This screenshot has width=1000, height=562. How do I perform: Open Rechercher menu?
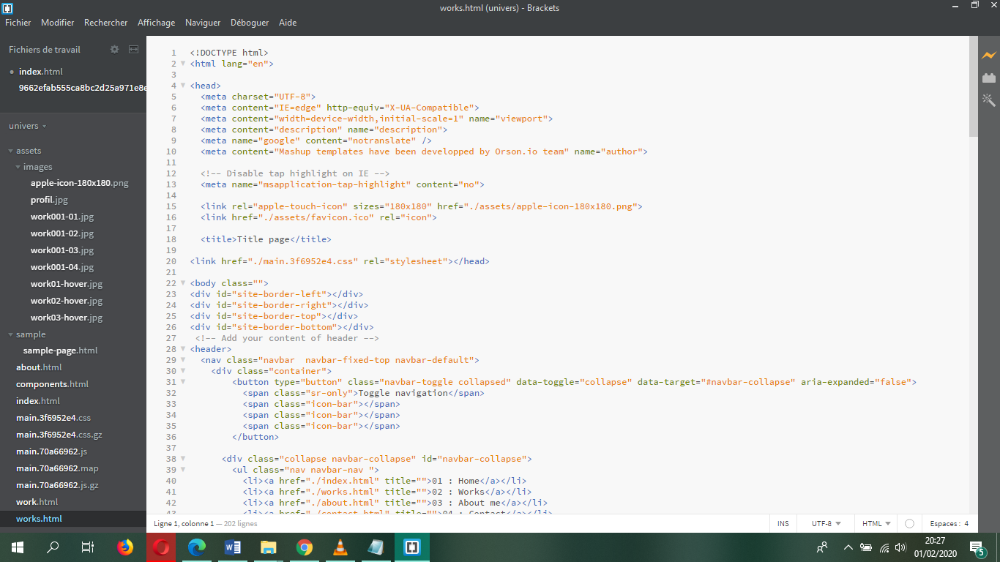106,22
